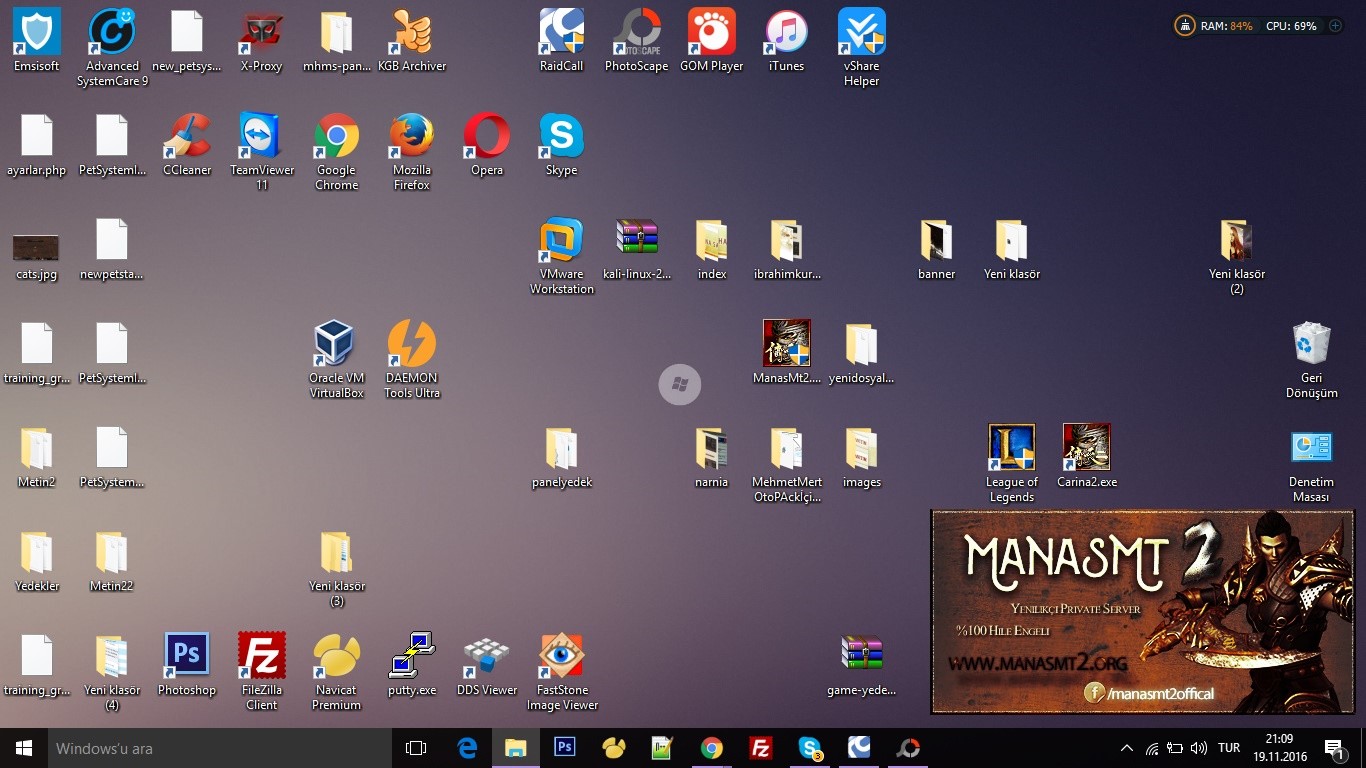
Task: Select the MehmetMert OtoPAck folder
Action: pos(787,463)
